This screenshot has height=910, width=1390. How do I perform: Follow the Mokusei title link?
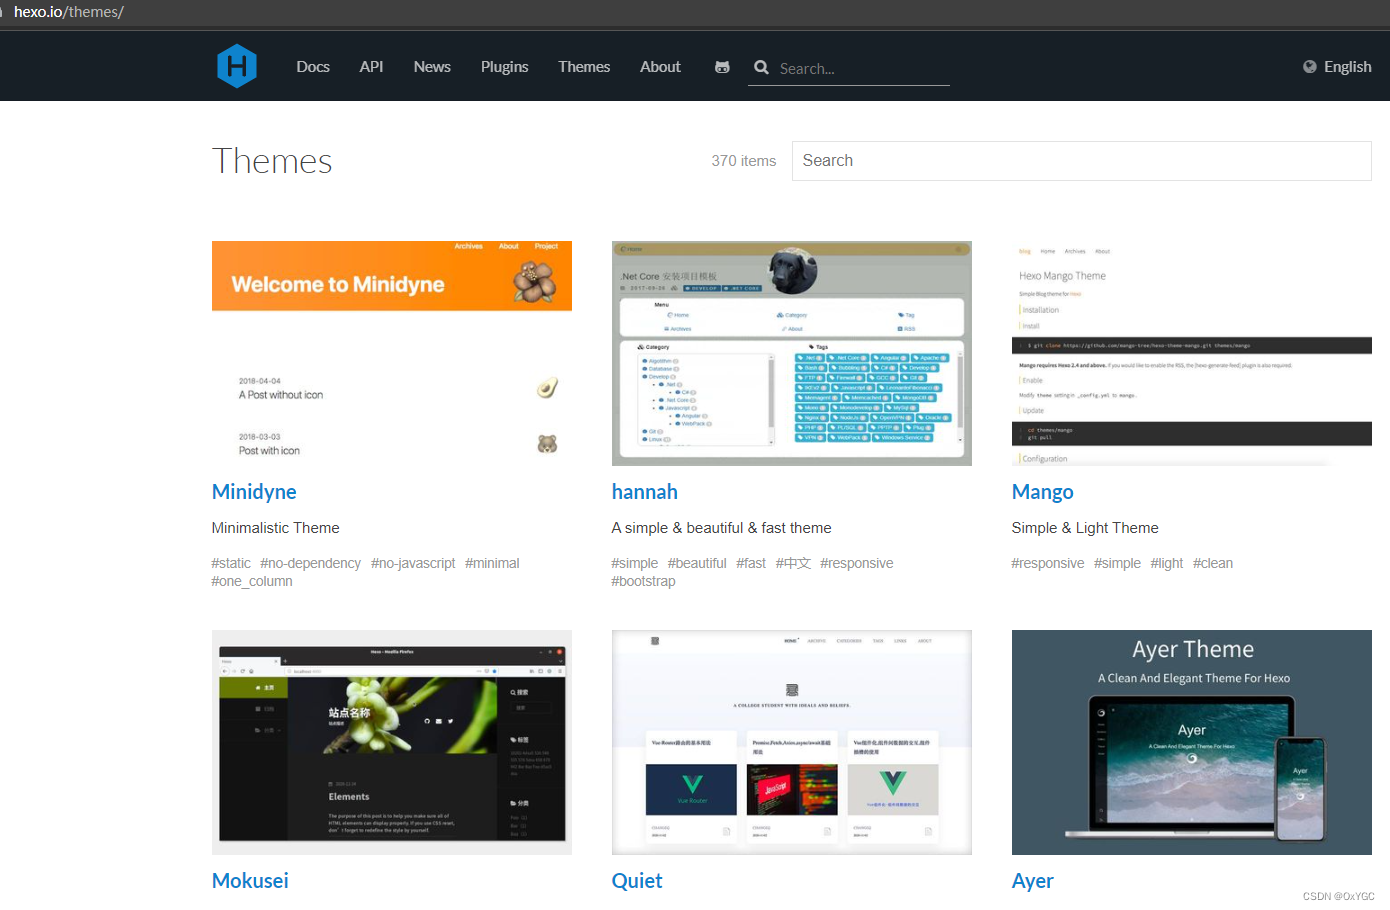click(250, 881)
